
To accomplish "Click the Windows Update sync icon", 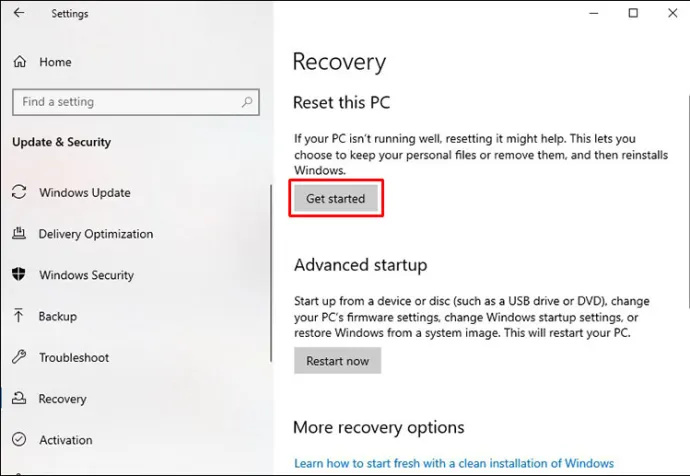I will (x=19, y=192).
